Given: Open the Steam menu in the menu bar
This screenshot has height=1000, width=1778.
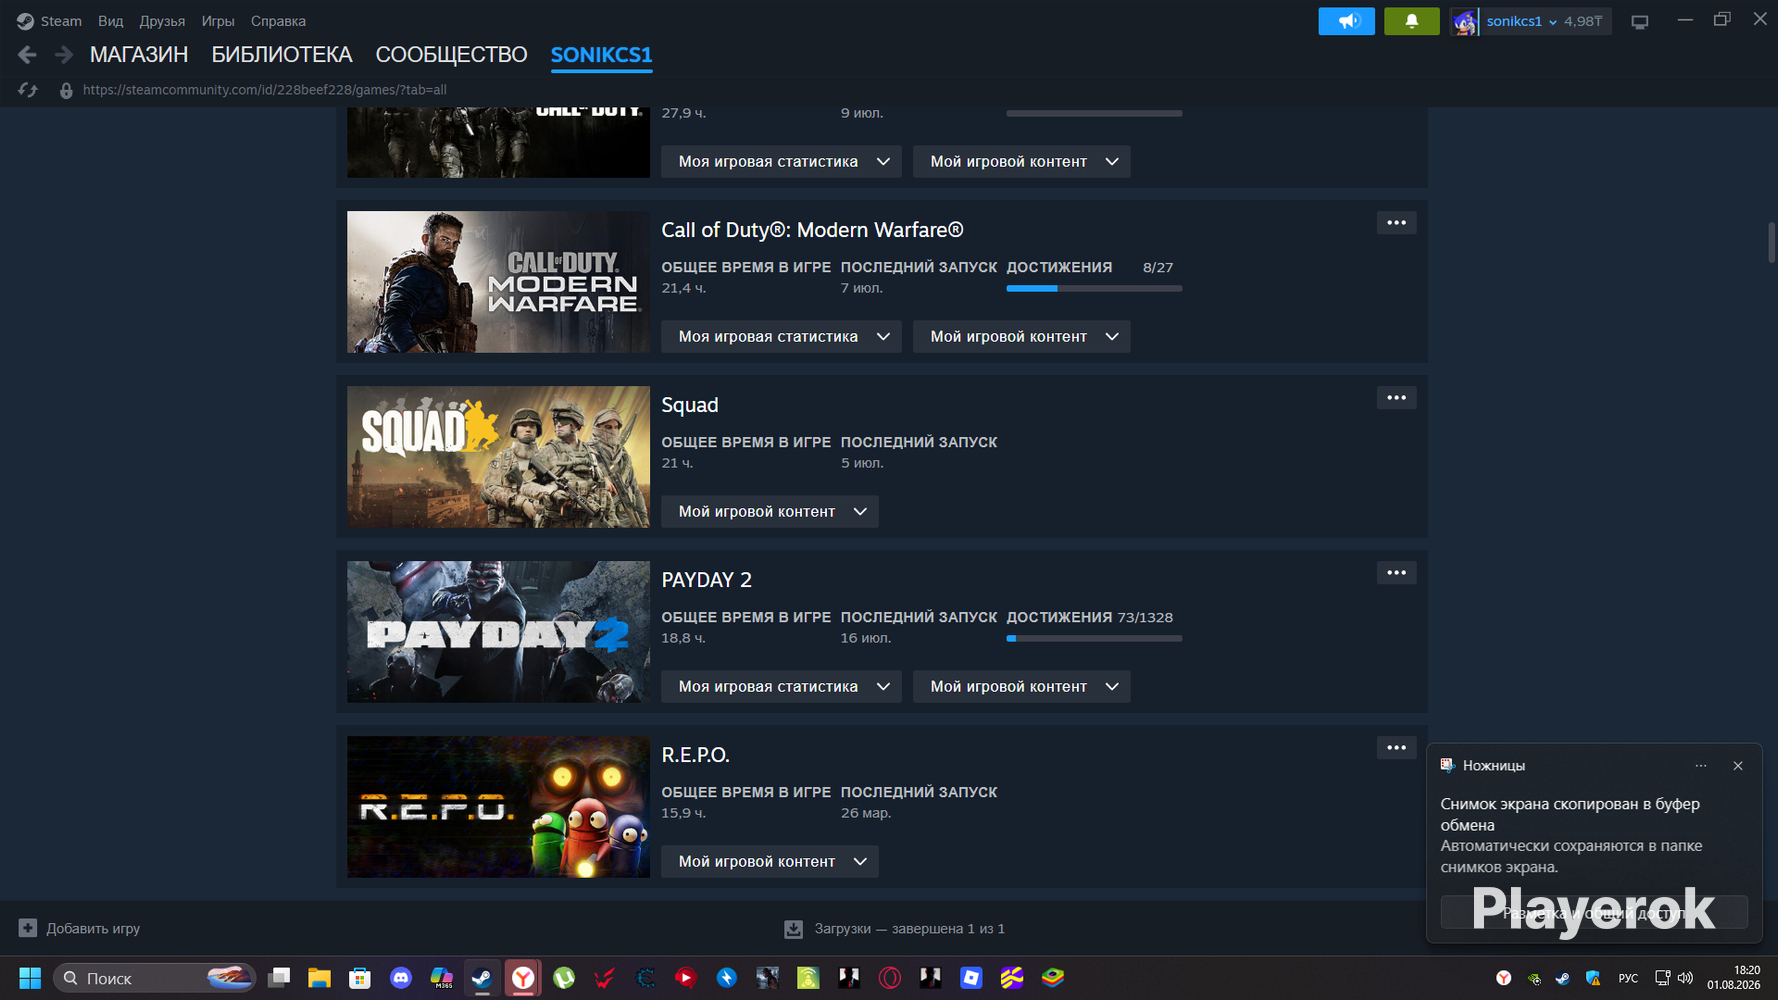Looking at the screenshot, I should coord(50,21).
